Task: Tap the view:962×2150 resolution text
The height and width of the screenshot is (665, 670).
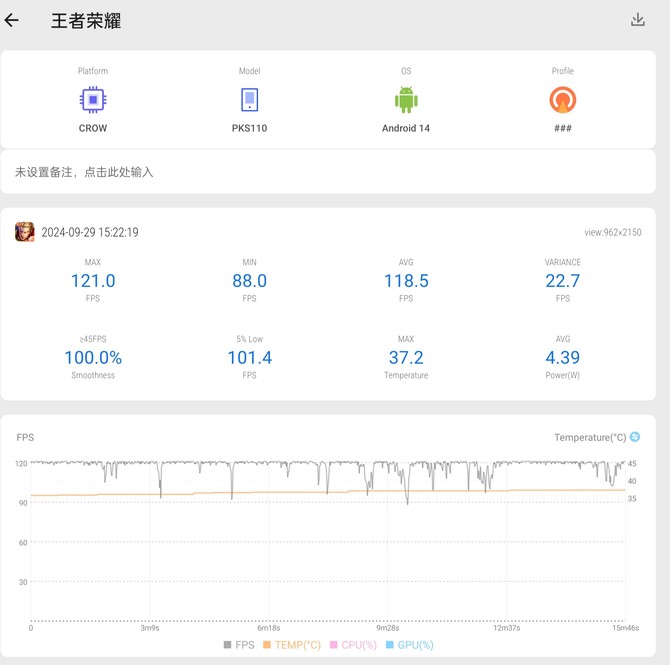Action: pos(612,232)
